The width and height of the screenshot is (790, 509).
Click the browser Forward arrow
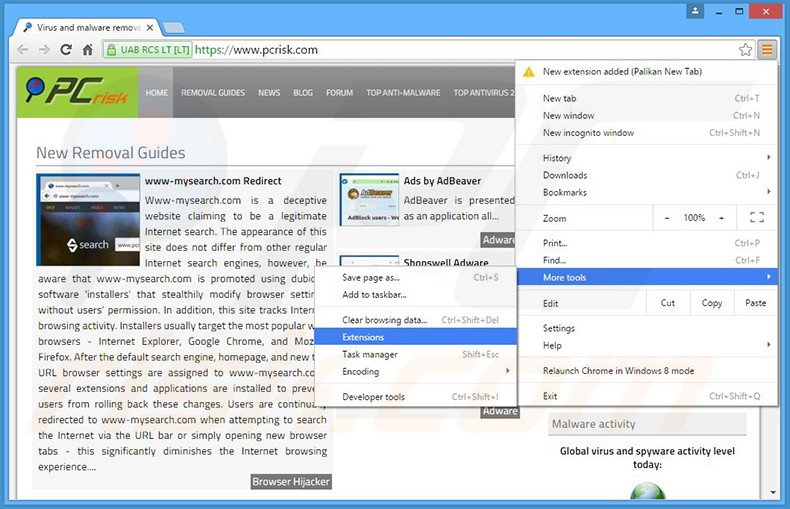[44, 49]
